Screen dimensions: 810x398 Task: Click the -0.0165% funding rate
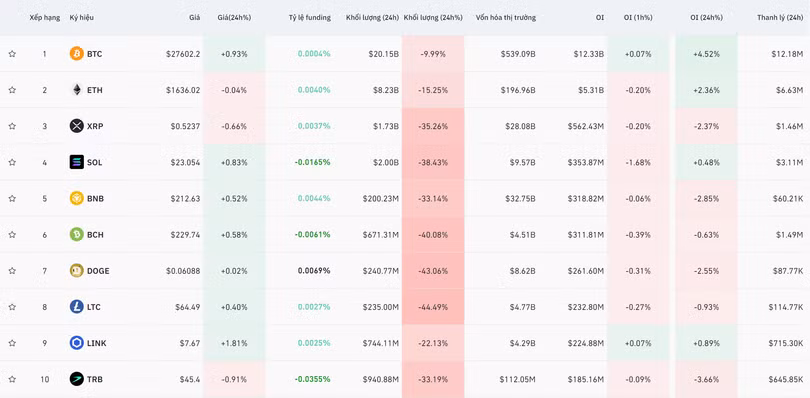tap(313, 162)
